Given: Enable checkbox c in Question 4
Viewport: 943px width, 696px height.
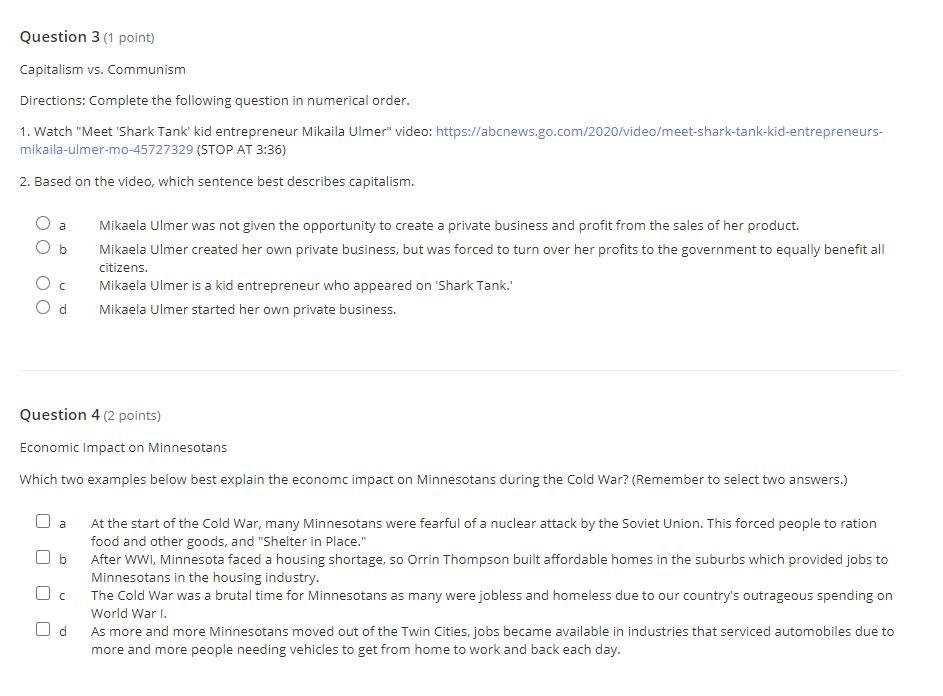Looking at the screenshot, I should [x=44, y=593].
